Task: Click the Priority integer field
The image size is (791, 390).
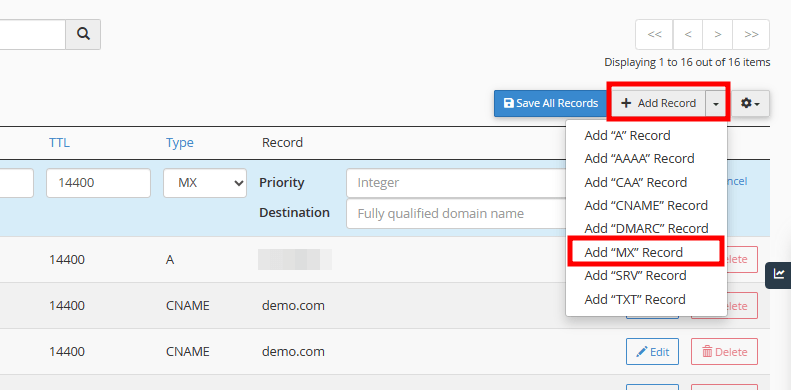Action: (457, 183)
